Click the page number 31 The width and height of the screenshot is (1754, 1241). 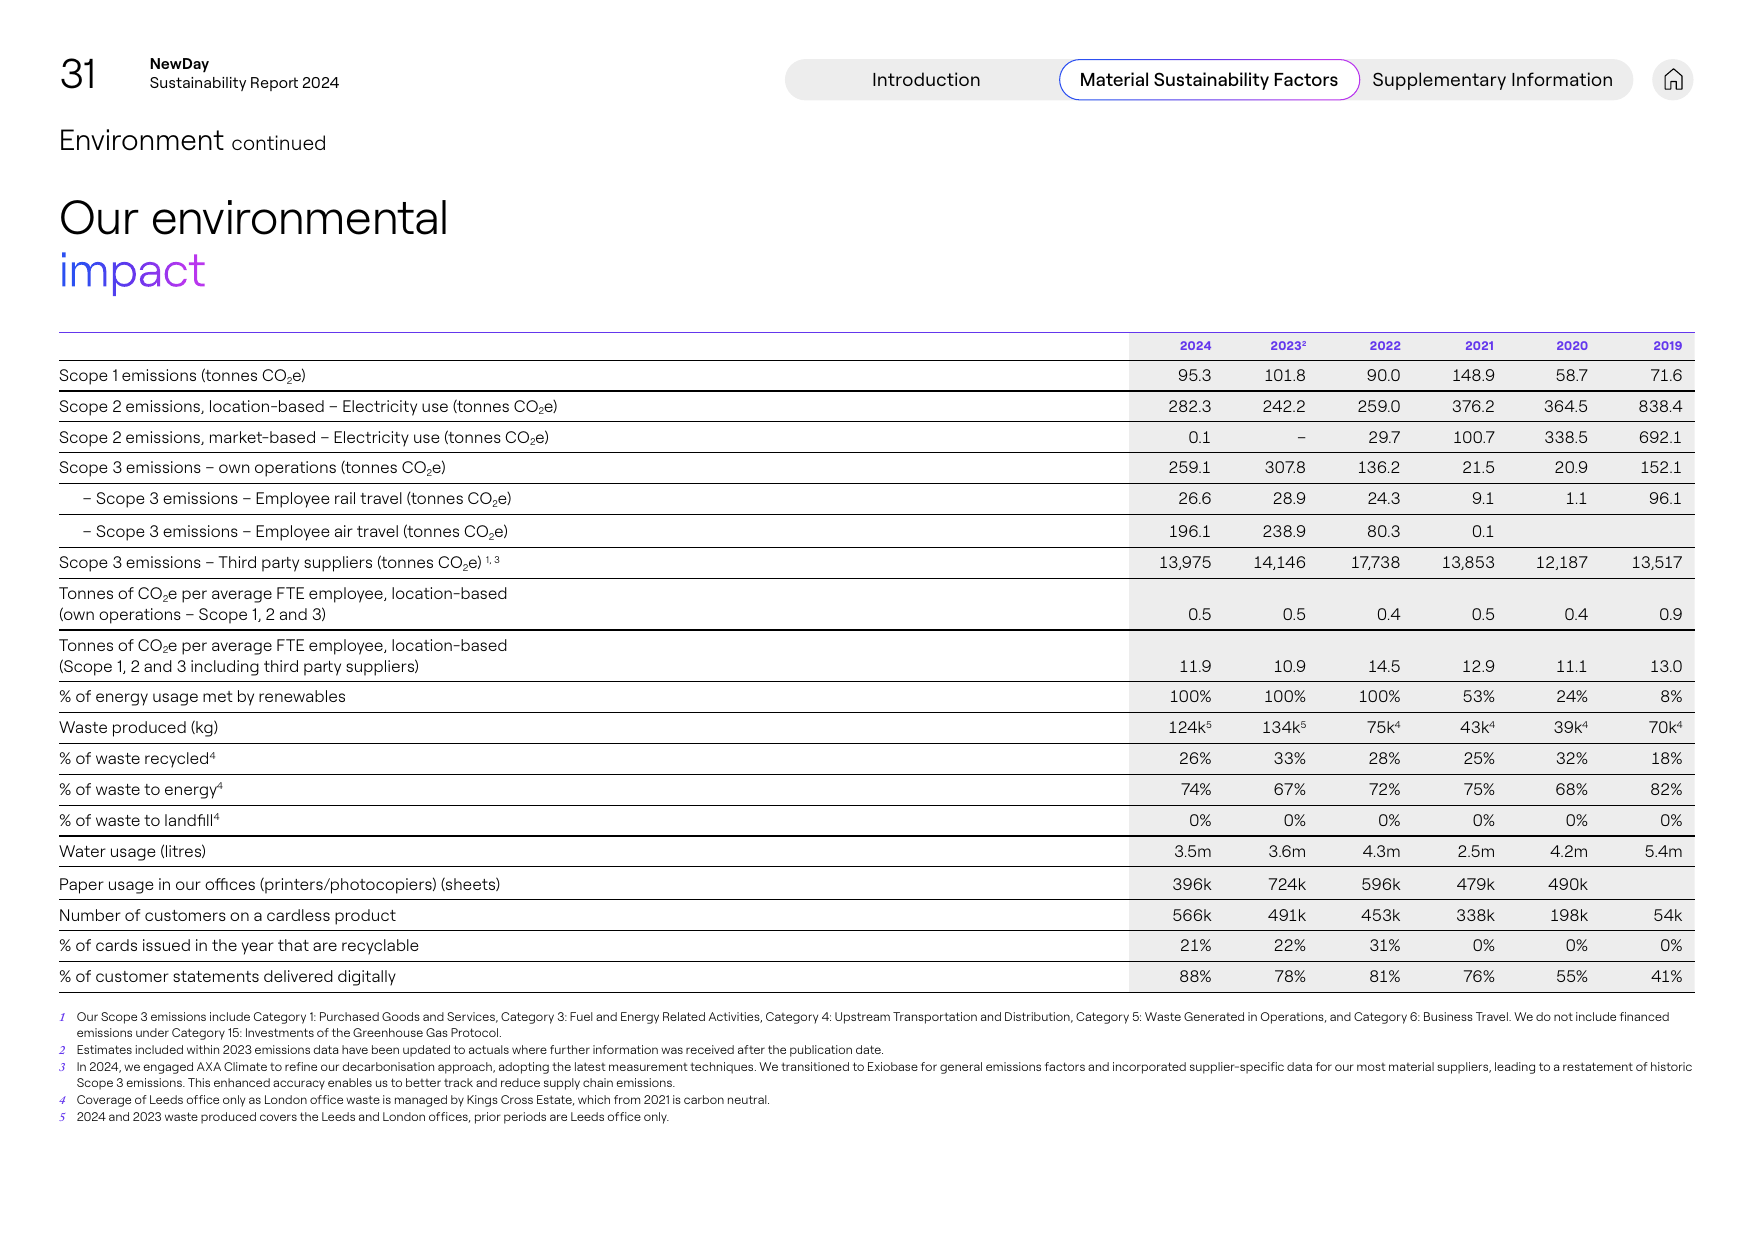tap(78, 74)
